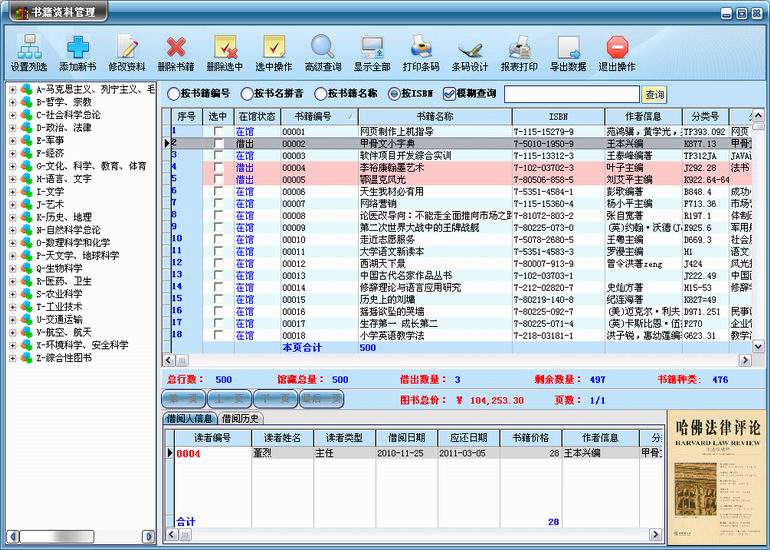
Task: Expand the T-工业技术 tree node
Action: point(13,307)
